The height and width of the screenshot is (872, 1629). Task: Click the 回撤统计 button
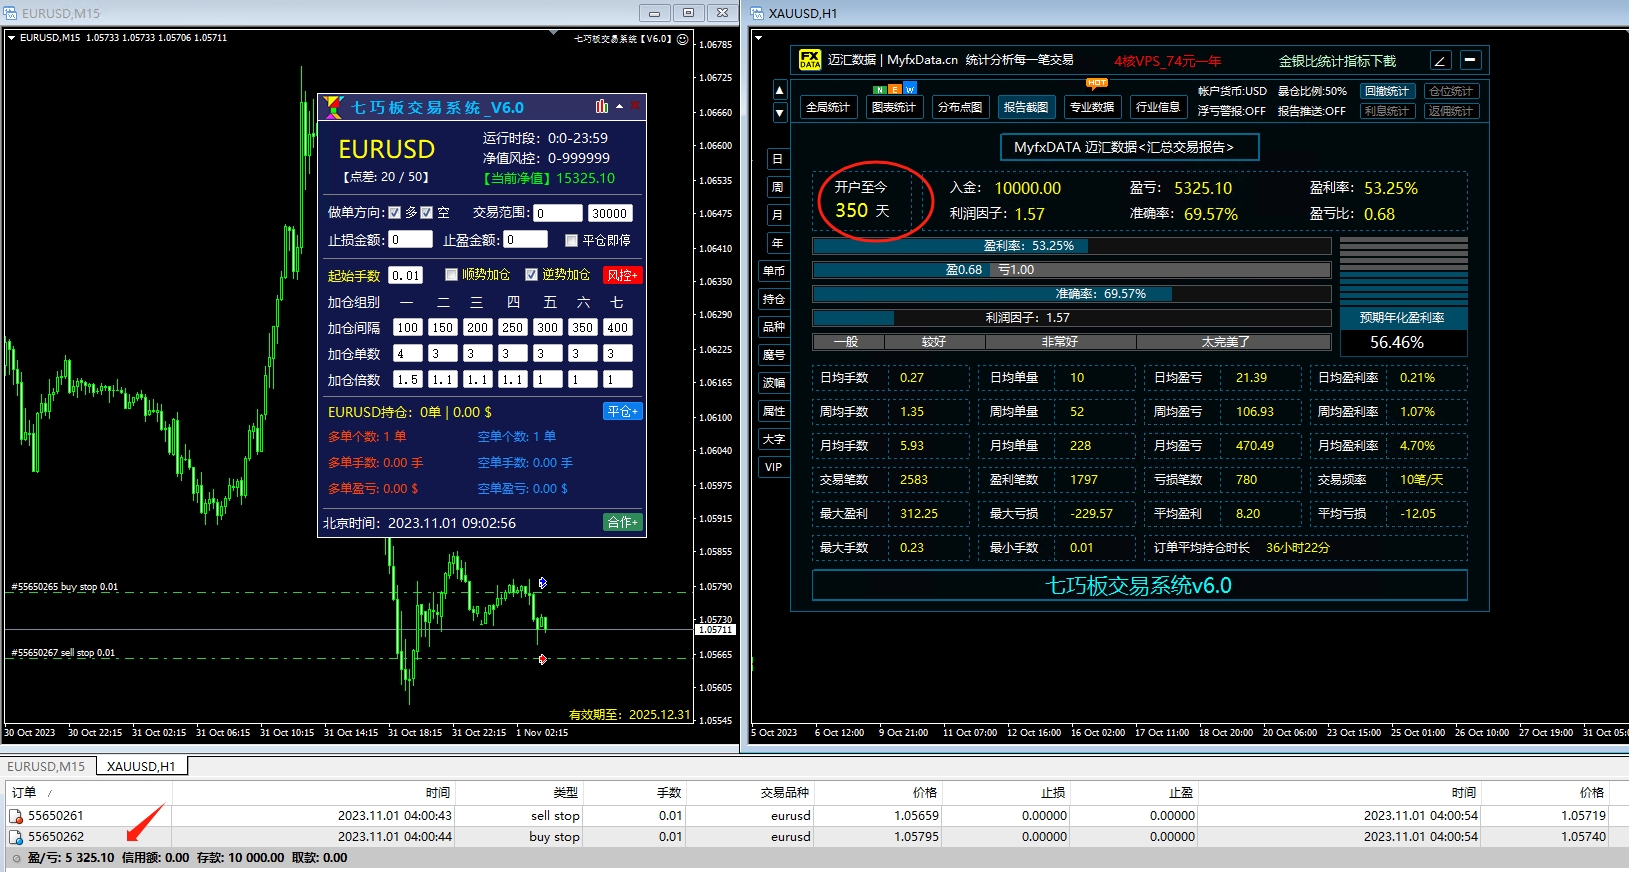[x=1386, y=91]
